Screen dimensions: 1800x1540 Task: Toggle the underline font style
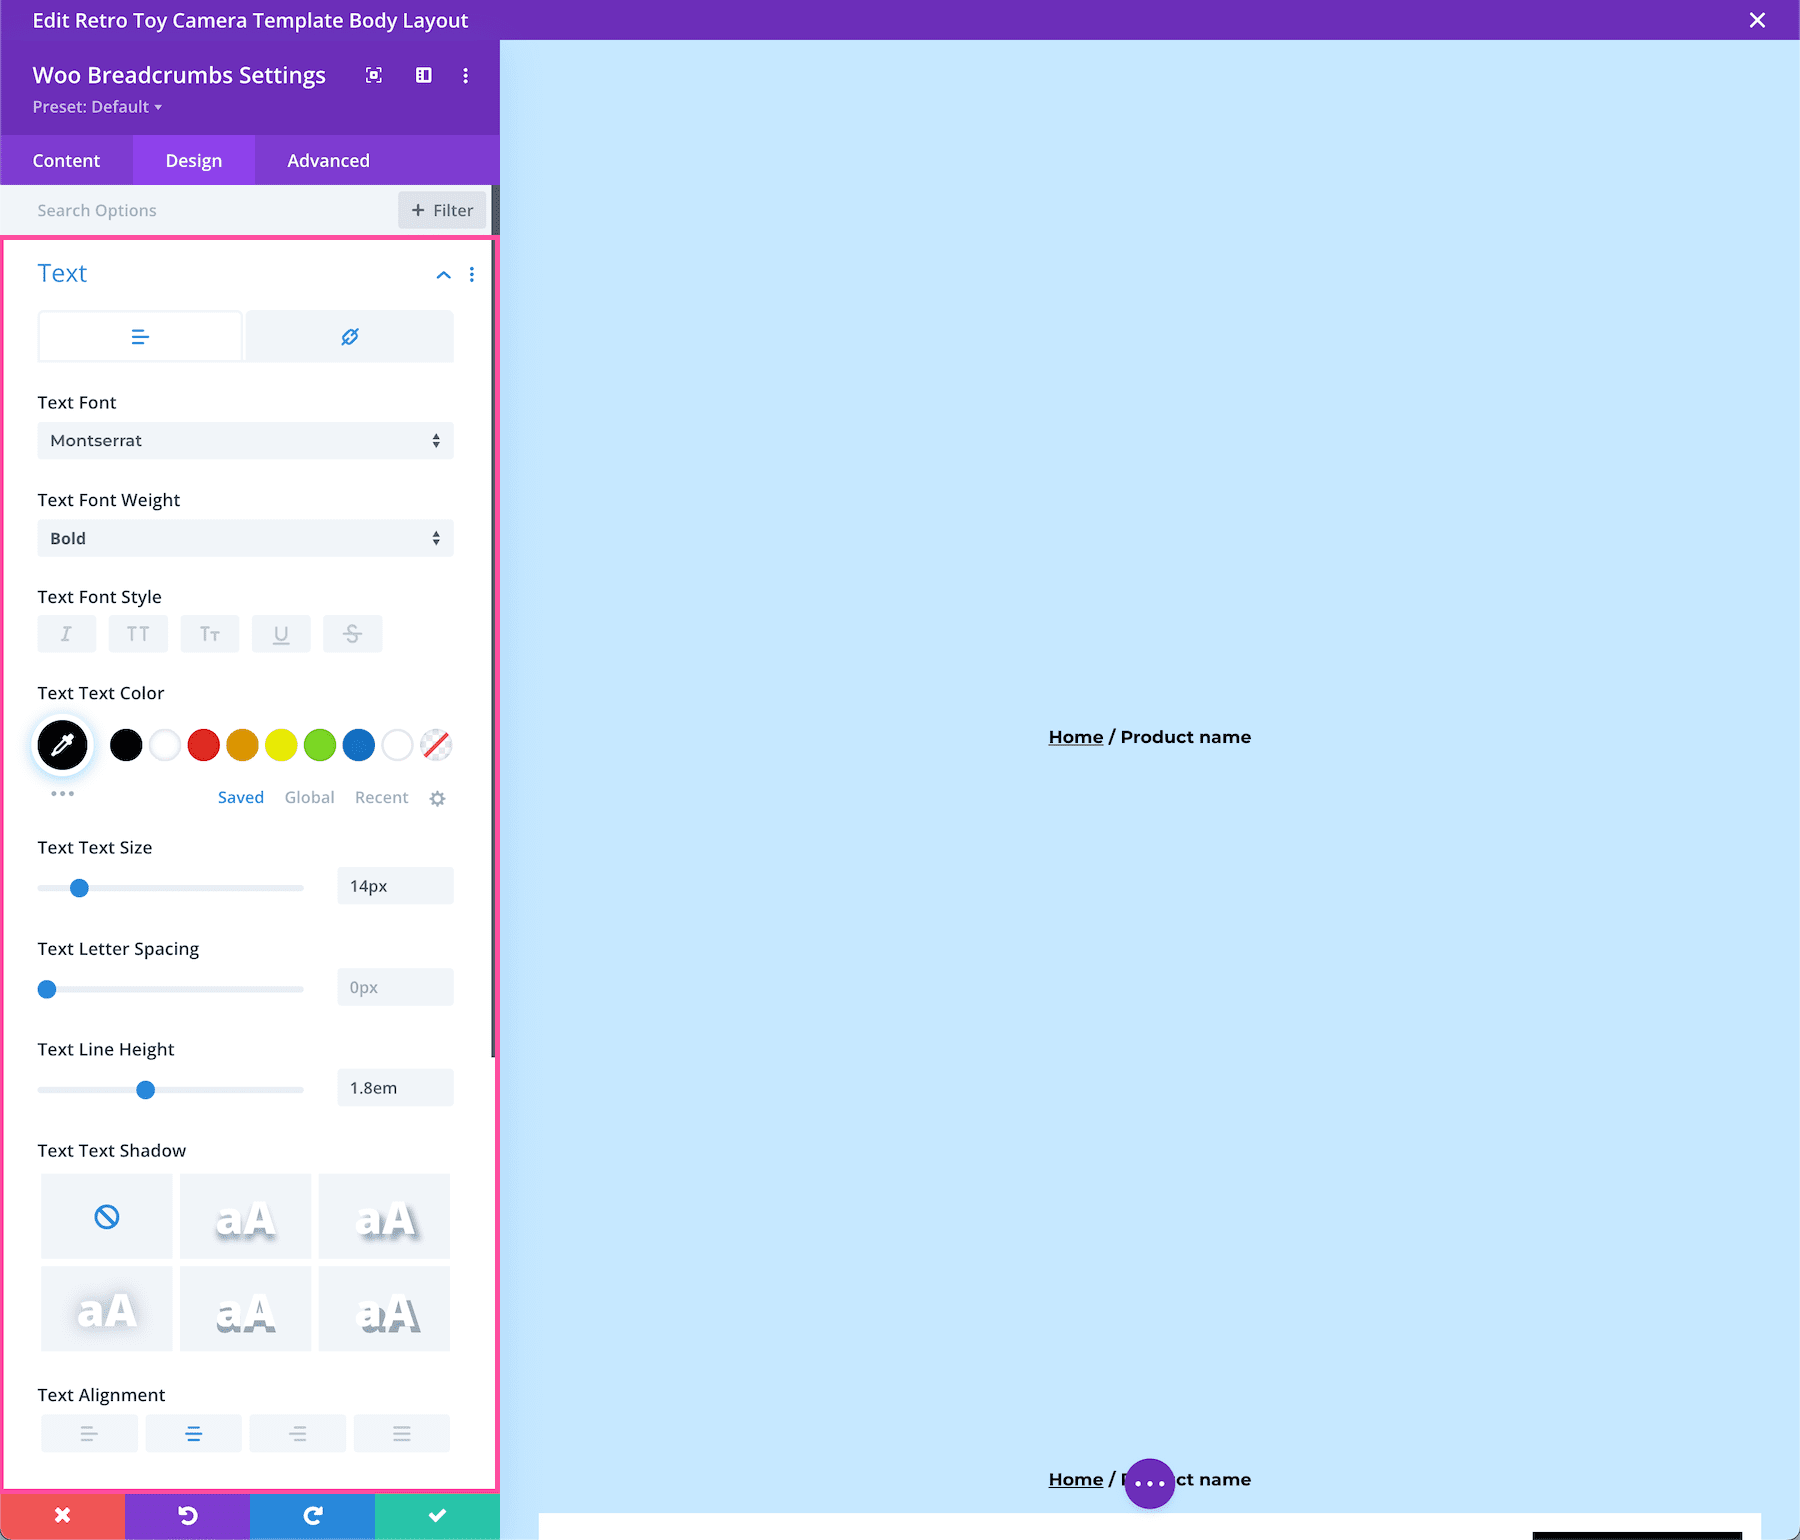tap(281, 633)
